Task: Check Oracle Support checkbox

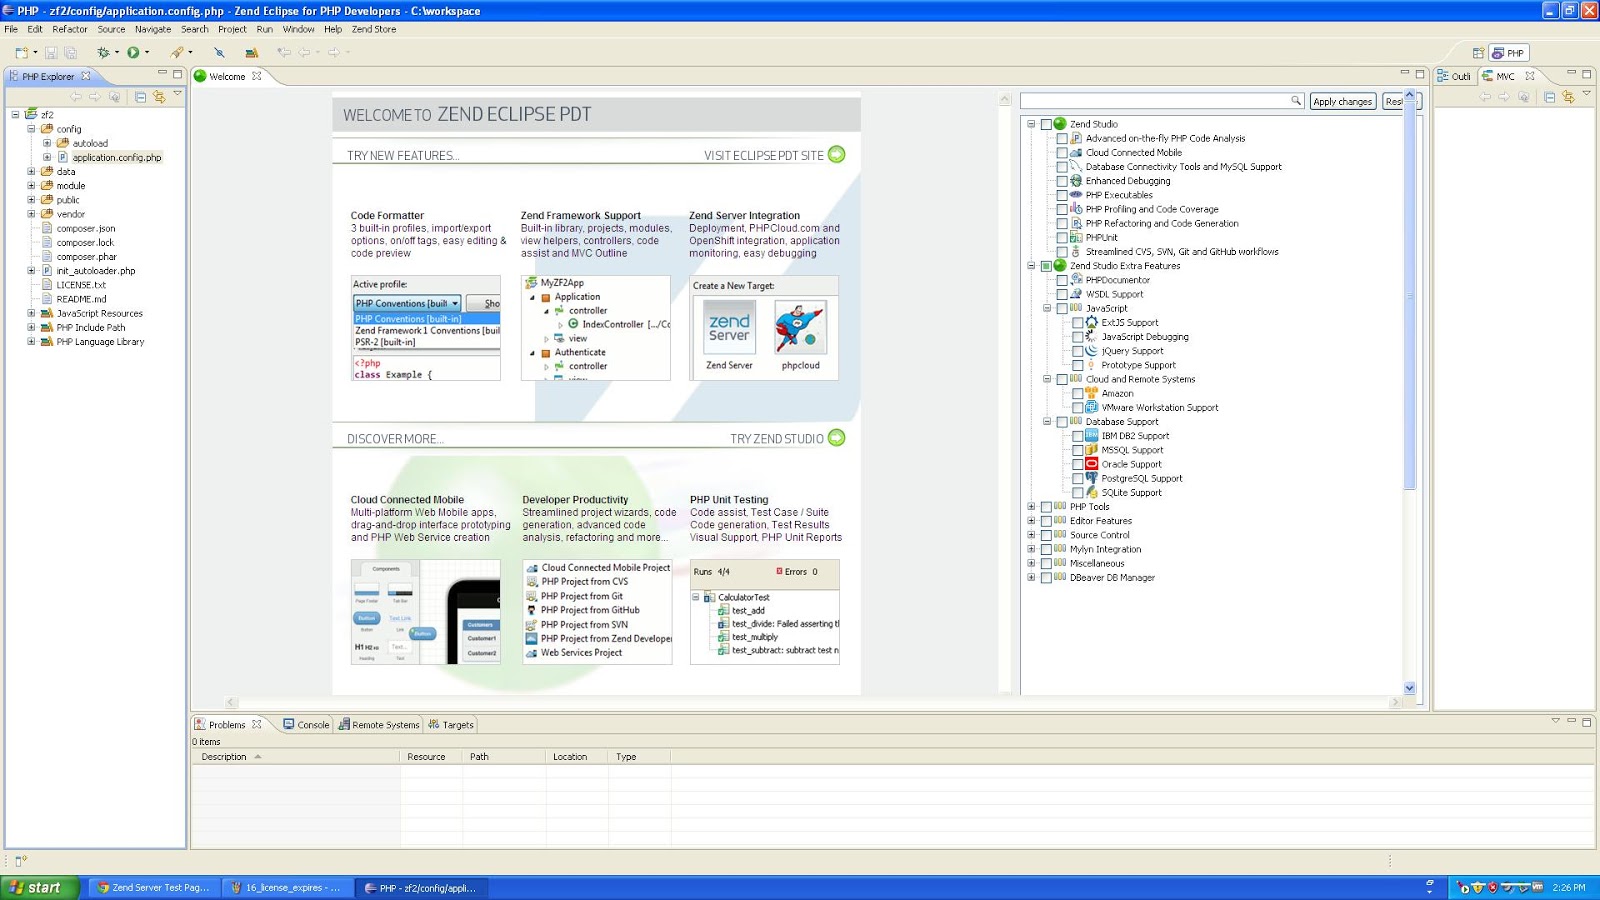Action: click(x=1078, y=465)
